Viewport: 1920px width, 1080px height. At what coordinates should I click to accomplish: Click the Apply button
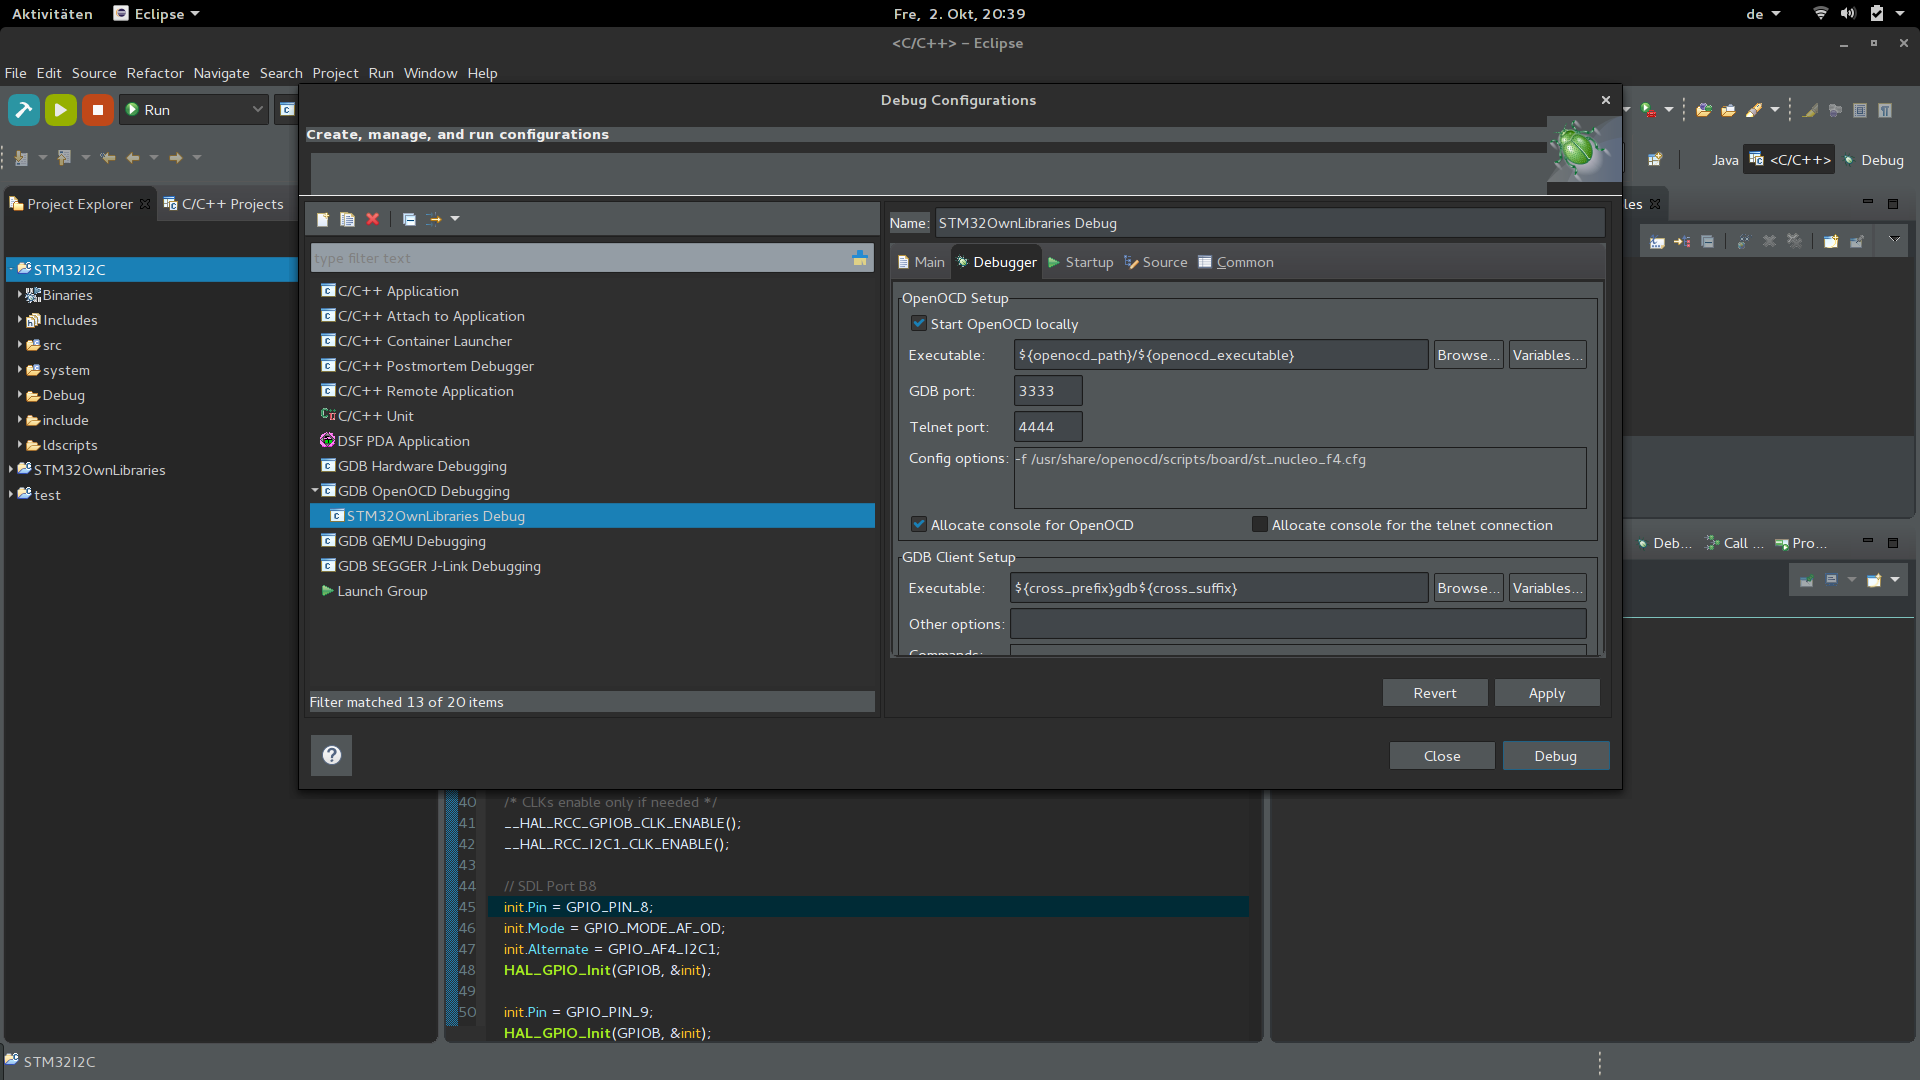tap(1546, 693)
